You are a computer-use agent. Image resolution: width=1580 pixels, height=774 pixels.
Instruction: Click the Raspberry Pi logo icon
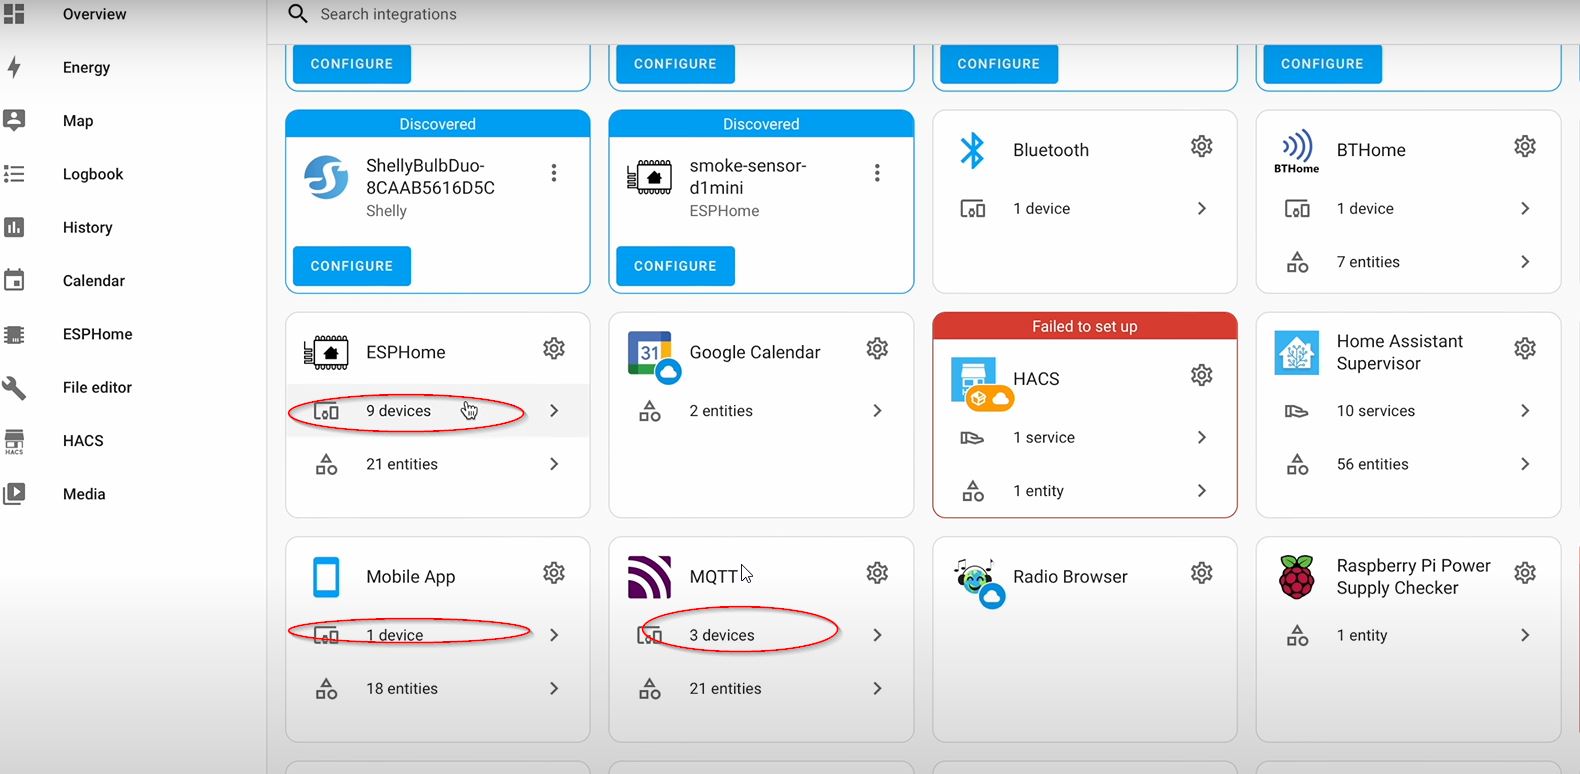[x=1297, y=577]
